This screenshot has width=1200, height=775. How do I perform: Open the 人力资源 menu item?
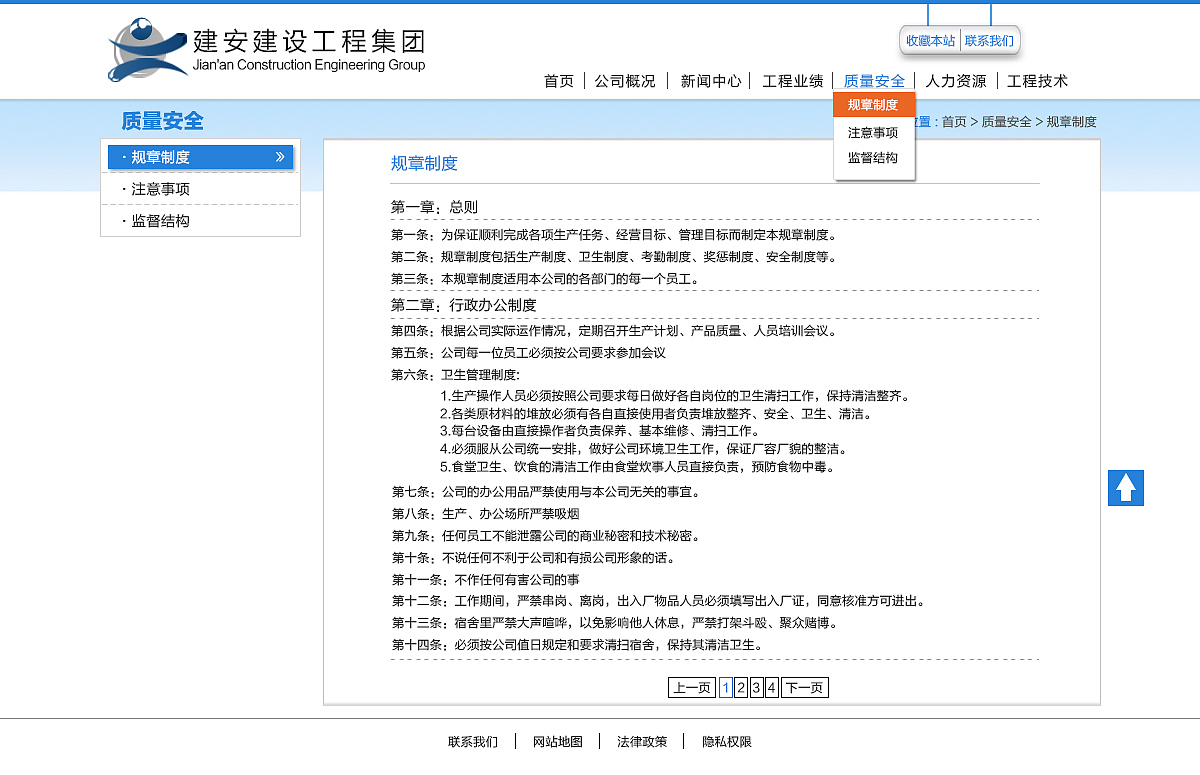tap(956, 81)
